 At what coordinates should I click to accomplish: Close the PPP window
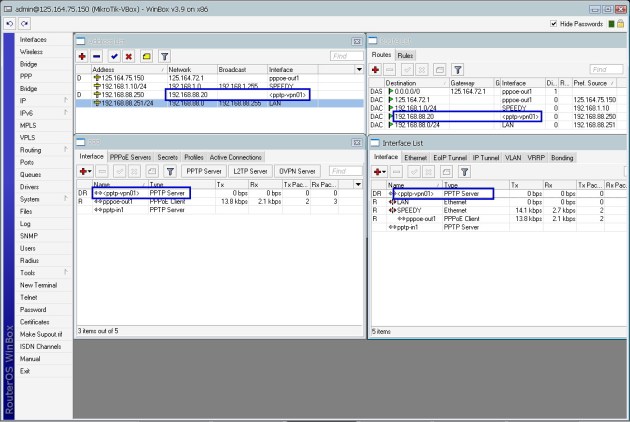point(357,142)
